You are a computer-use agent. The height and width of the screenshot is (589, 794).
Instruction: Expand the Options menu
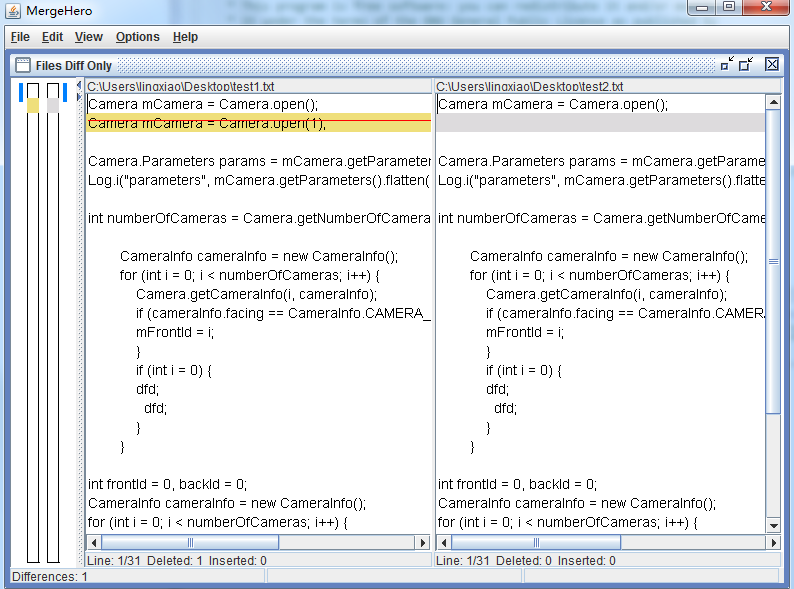137,37
